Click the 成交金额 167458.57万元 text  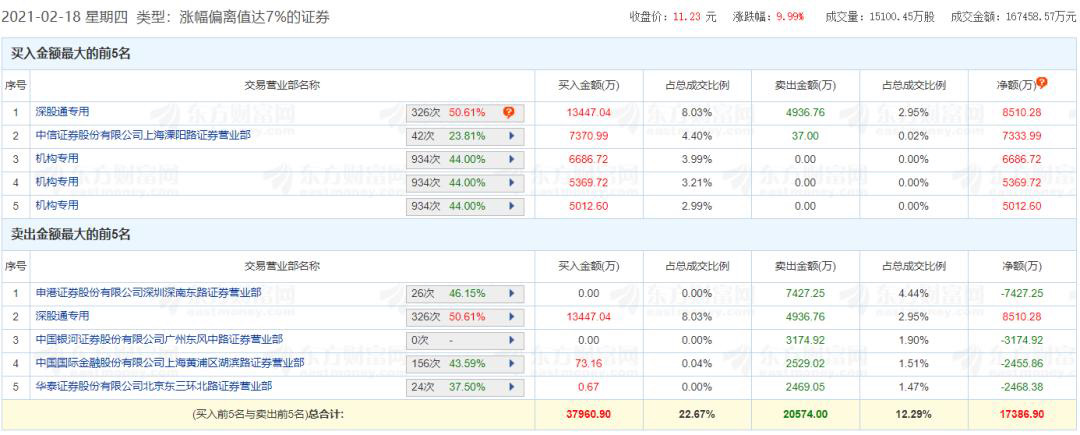click(1013, 17)
